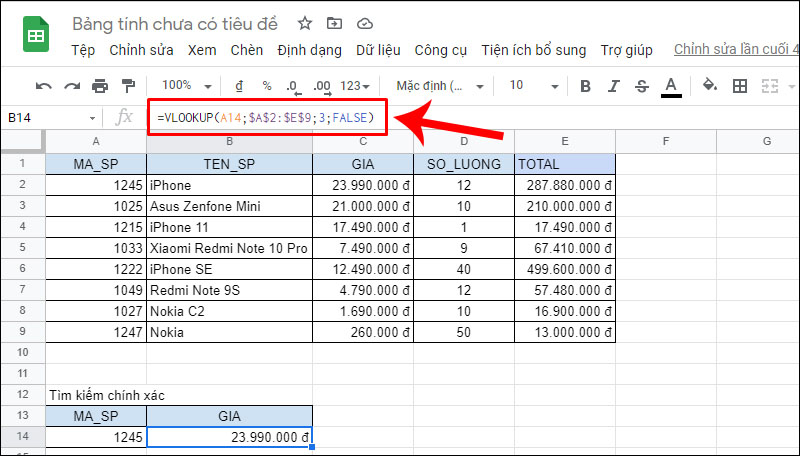Click the percent format button
This screenshot has width=800, height=456.
(267, 86)
